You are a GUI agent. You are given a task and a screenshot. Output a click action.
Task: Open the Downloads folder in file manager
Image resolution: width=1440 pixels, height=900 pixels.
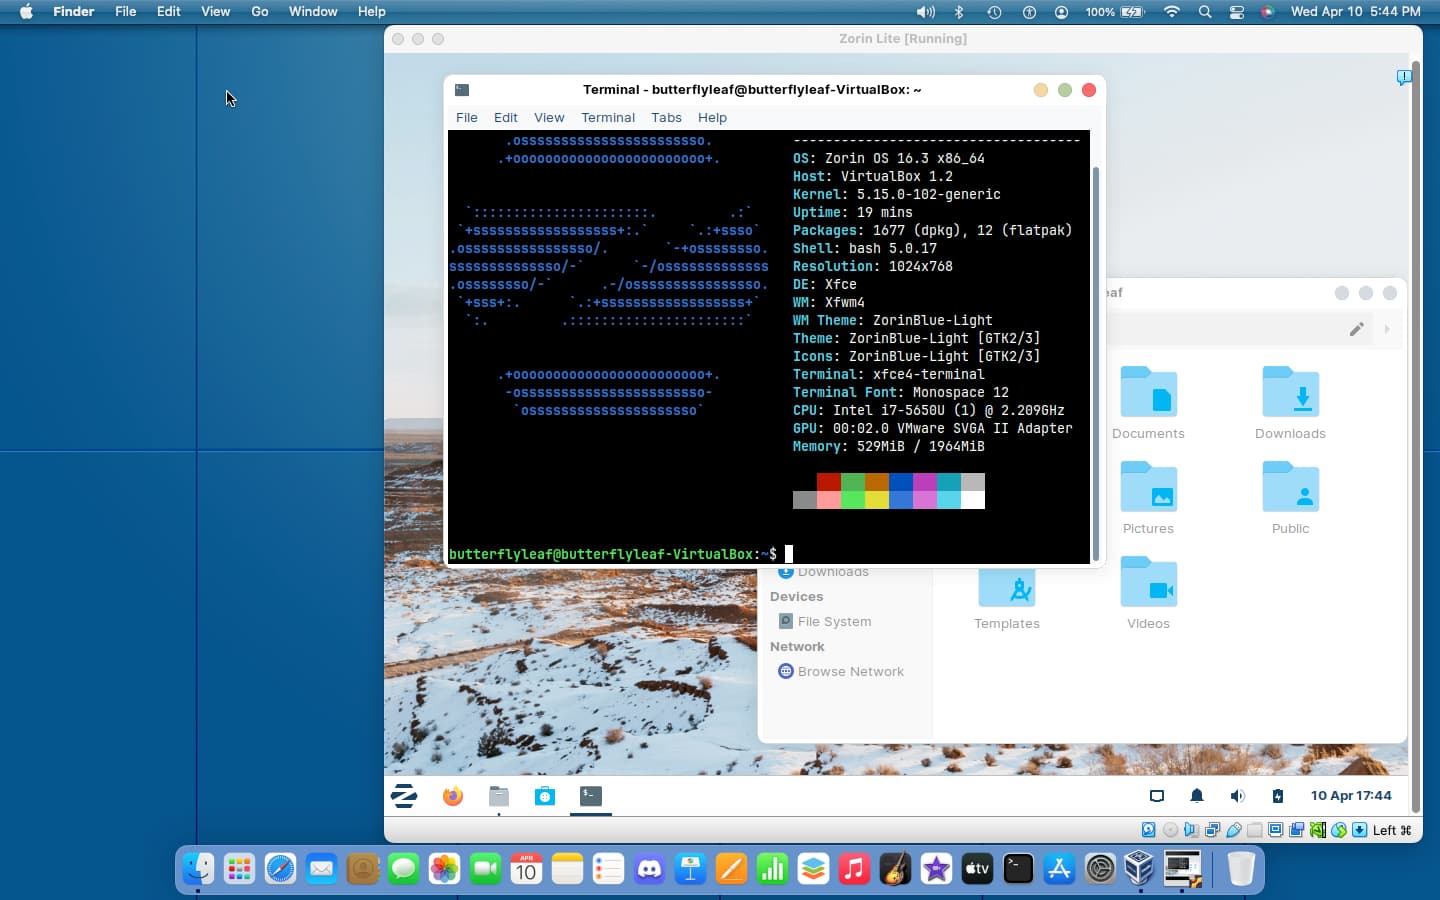(1290, 403)
